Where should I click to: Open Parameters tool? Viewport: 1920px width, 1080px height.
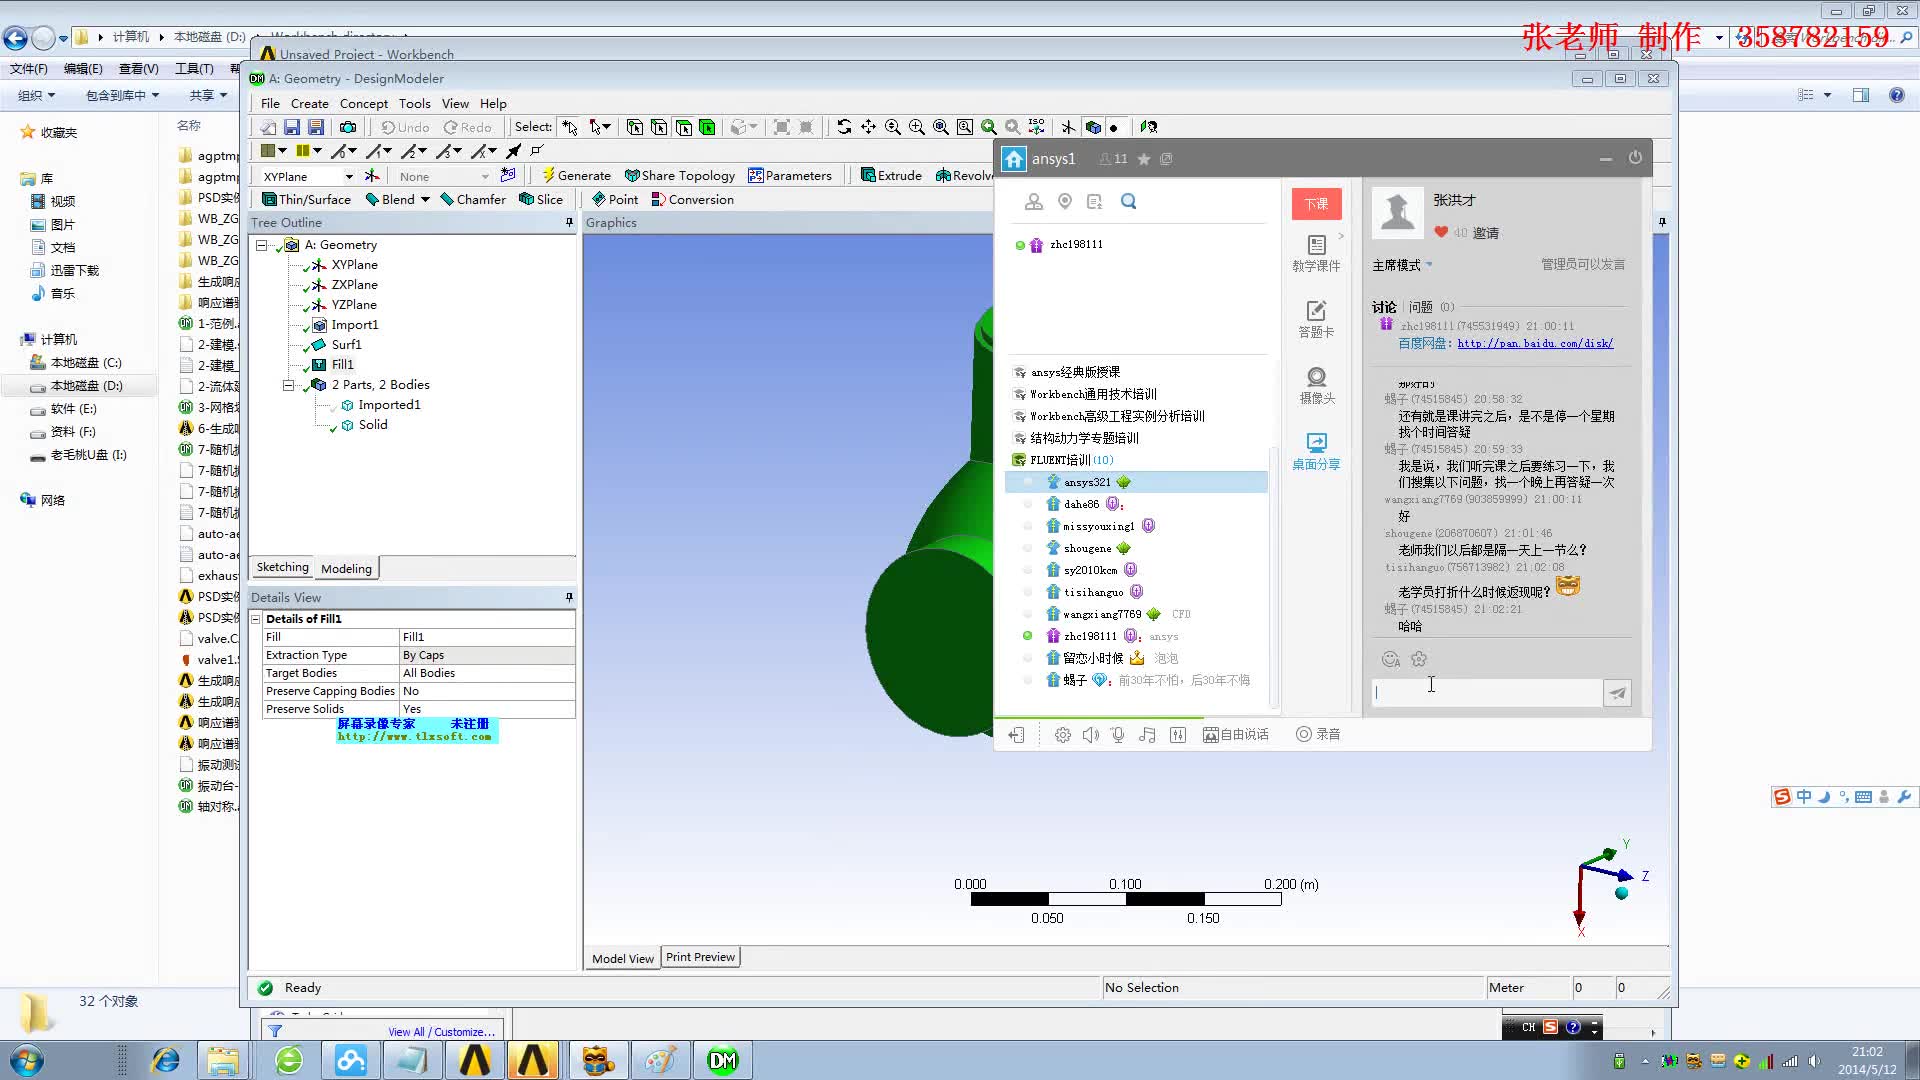pyautogui.click(x=790, y=175)
